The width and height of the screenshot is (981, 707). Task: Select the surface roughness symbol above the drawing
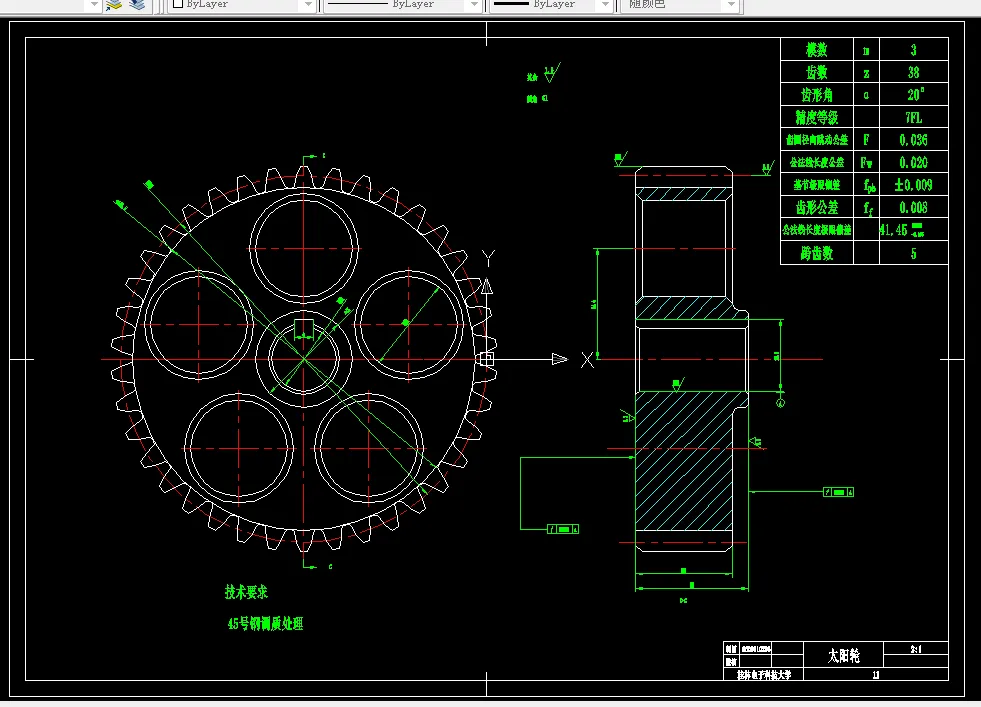coord(551,73)
